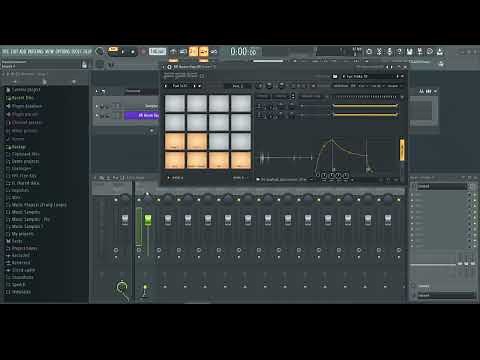480x360 pixels.
Task: Click the second orange-highlighted toolbar icon
Action: tap(203, 51)
